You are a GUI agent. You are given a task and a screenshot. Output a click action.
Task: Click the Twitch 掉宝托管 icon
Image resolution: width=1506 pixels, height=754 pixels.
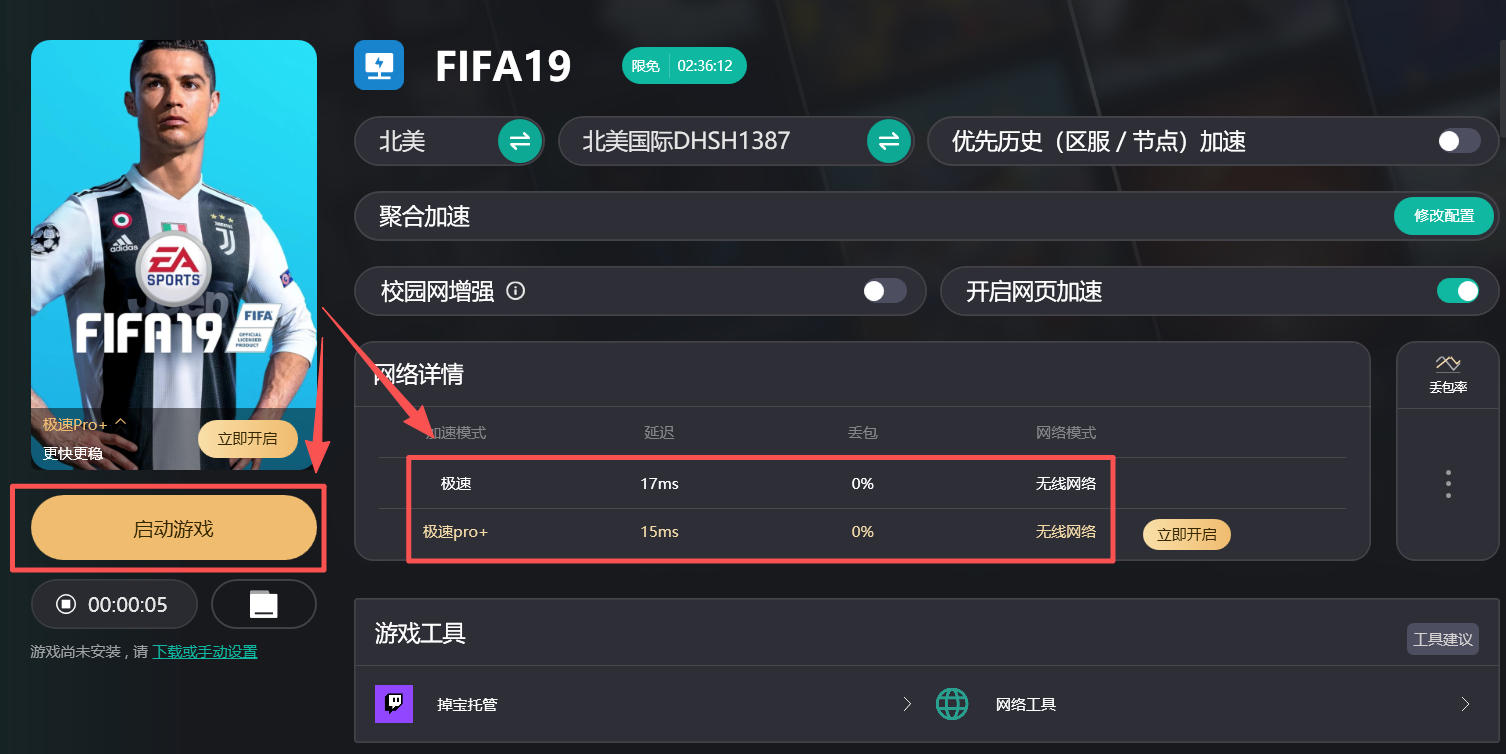click(393, 703)
